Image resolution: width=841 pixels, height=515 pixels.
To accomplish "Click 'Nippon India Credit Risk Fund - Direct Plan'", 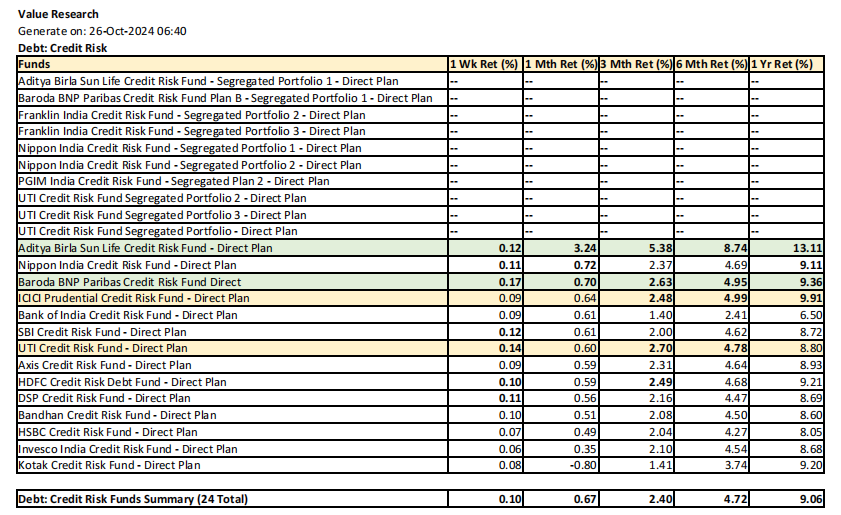I will click(127, 265).
